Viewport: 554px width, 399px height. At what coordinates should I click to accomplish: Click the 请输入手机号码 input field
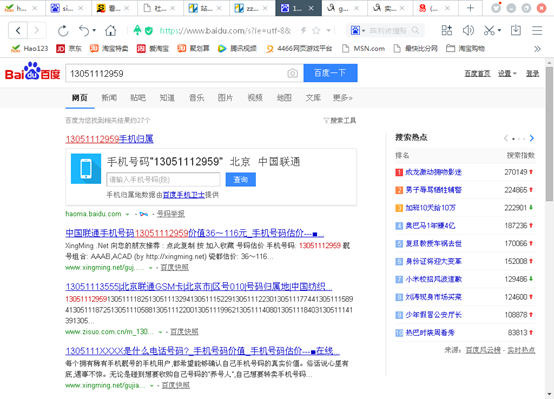pos(163,180)
